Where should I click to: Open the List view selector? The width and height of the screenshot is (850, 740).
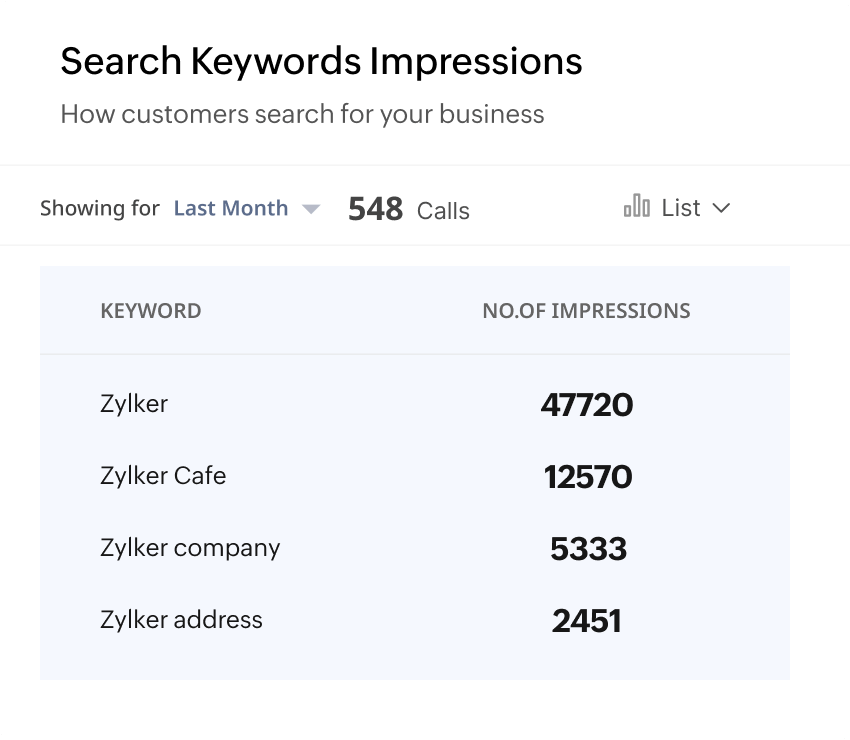[680, 207]
